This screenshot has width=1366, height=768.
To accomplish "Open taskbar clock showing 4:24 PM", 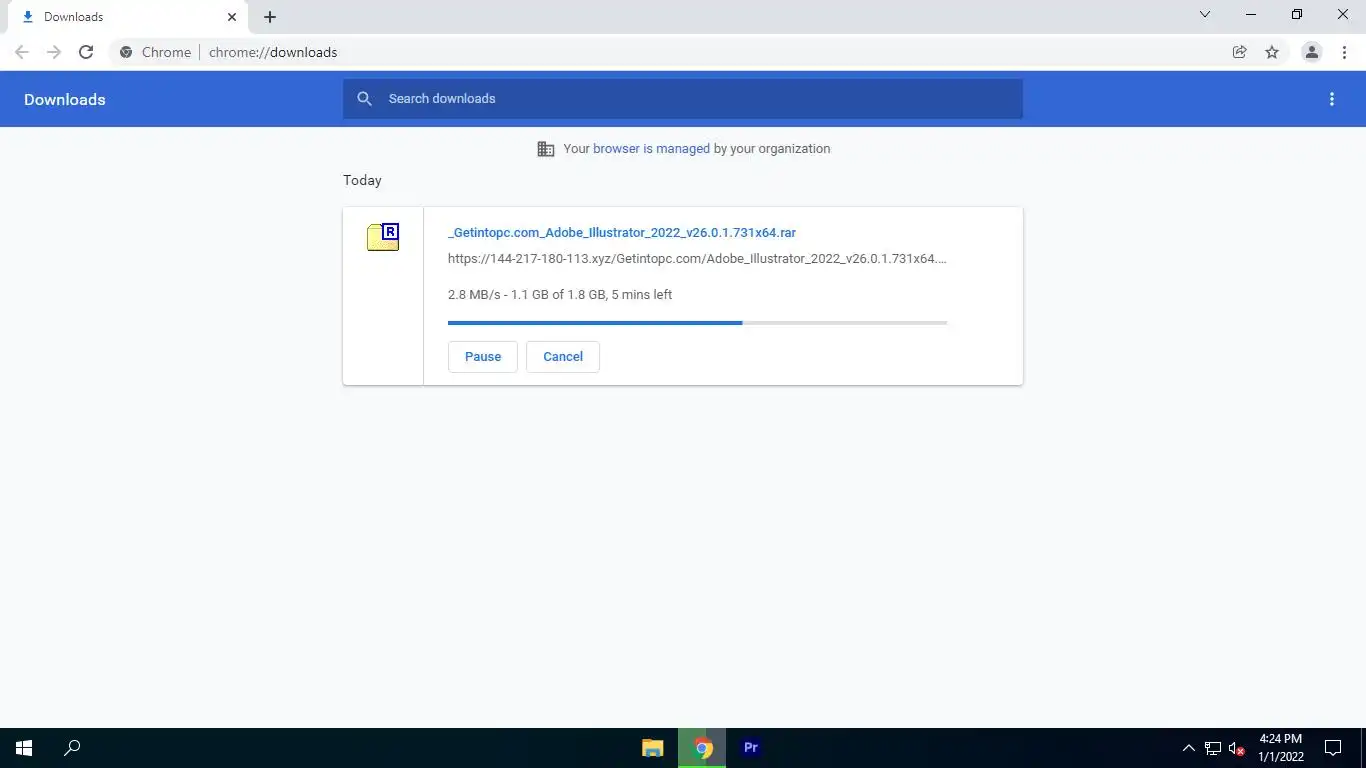I will [x=1281, y=748].
